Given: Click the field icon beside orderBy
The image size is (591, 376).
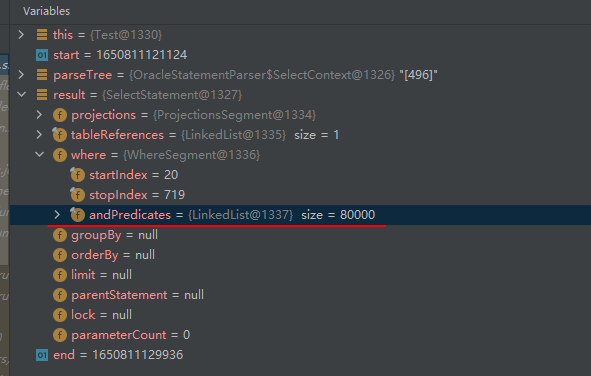Looking at the screenshot, I should pos(60,255).
